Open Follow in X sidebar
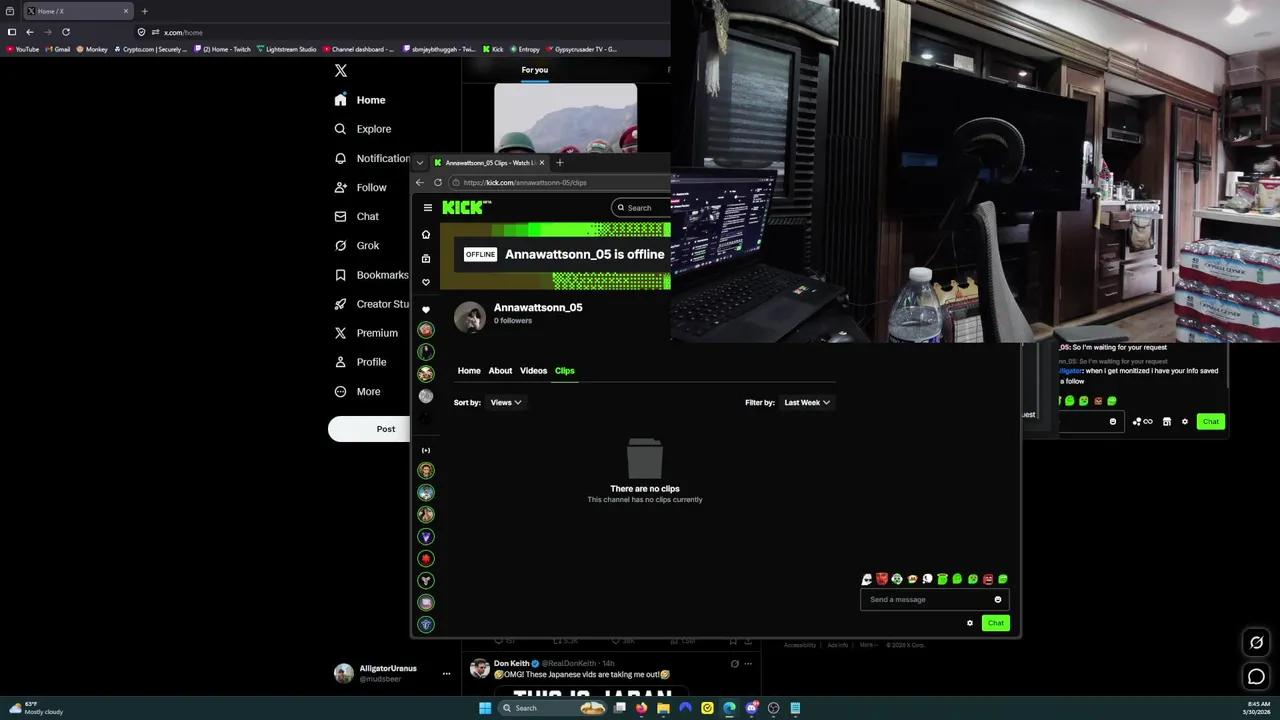 coord(360,187)
